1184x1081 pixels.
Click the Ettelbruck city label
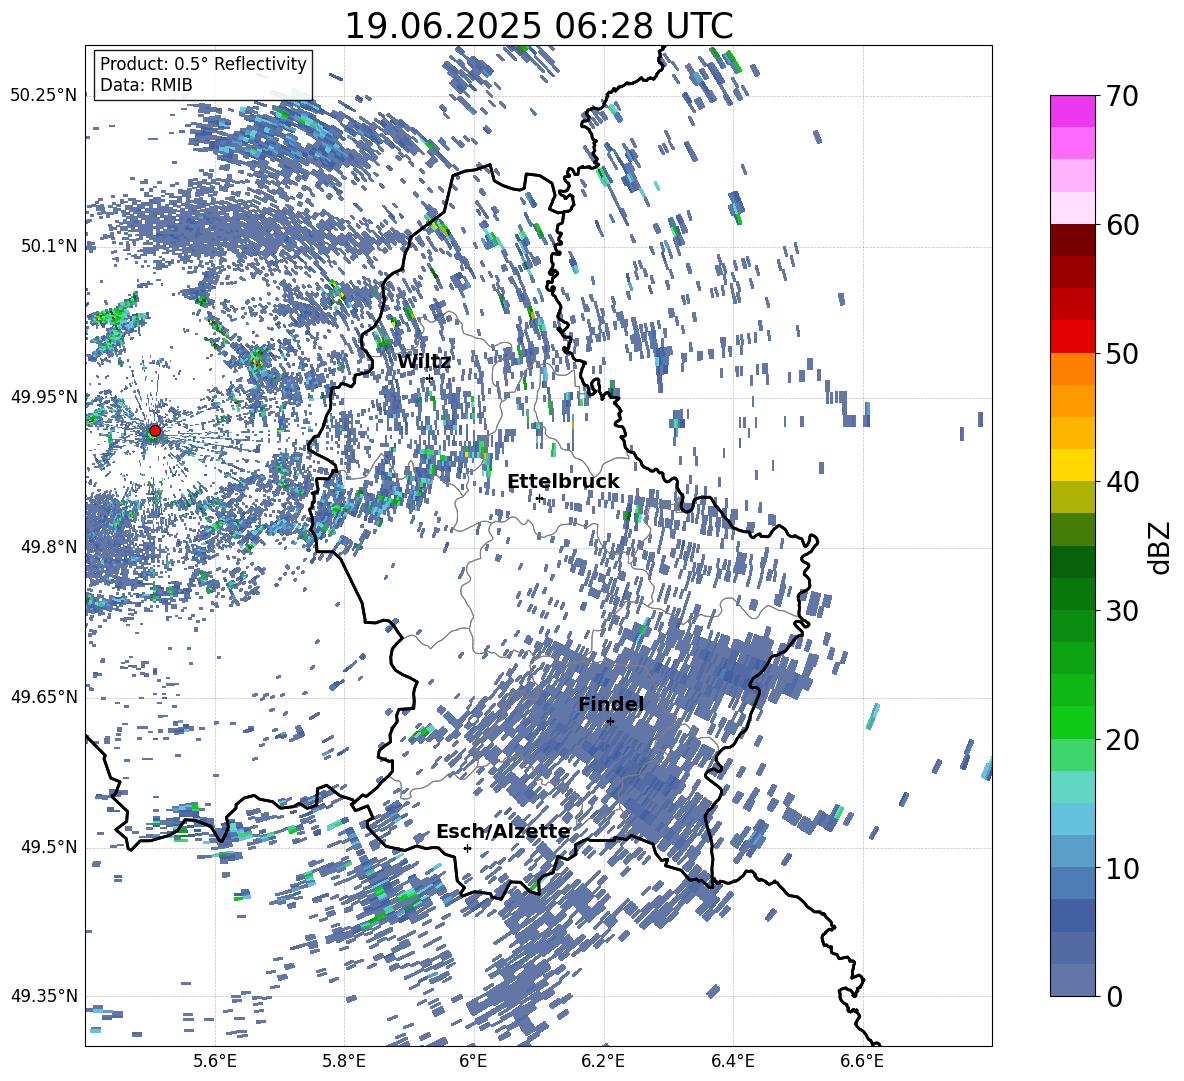(x=563, y=482)
